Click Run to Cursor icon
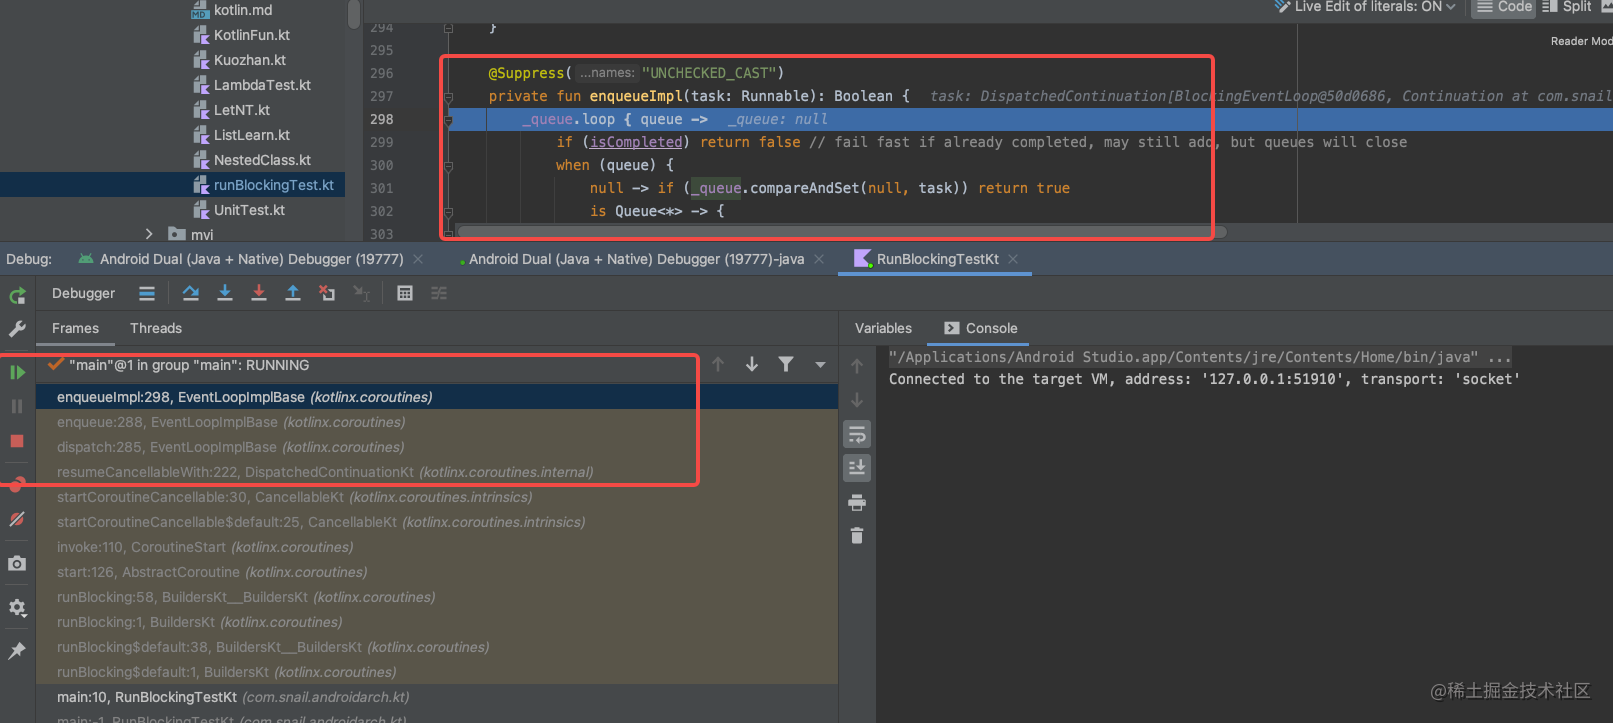Image resolution: width=1613 pixels, height=723 pixels. 361,293
